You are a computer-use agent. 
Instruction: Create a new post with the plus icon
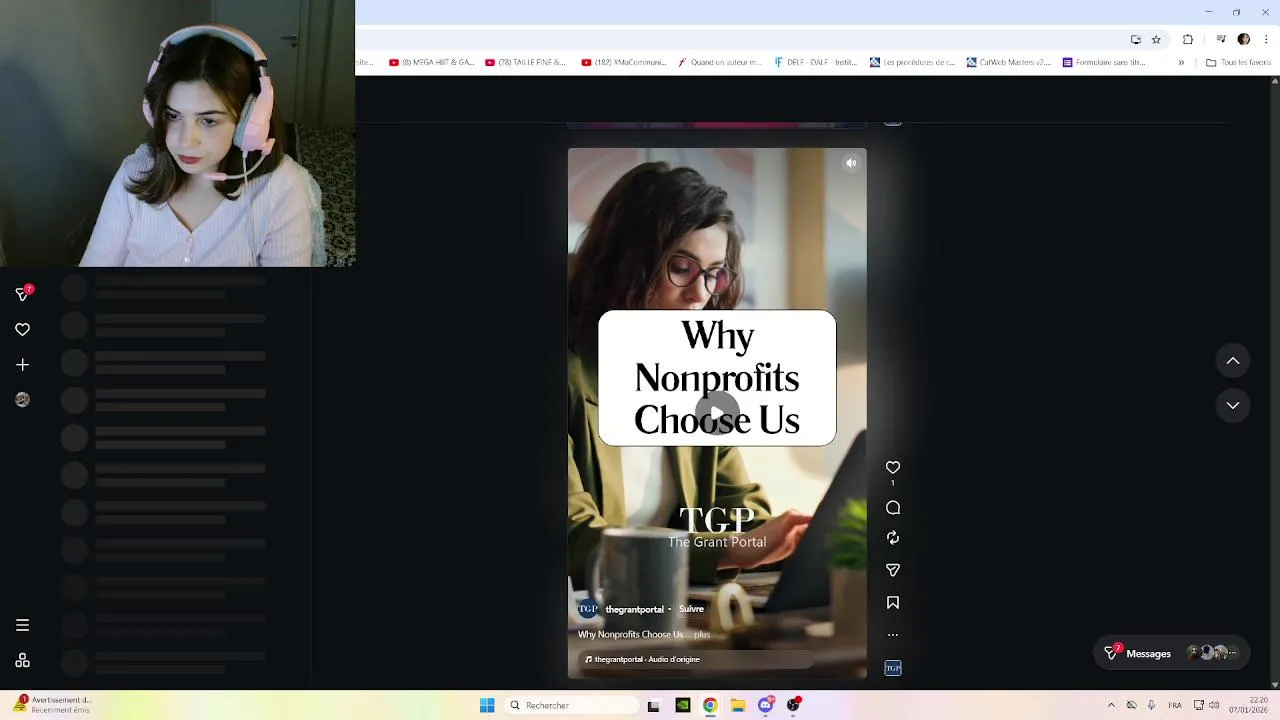(x=22, y=365)
